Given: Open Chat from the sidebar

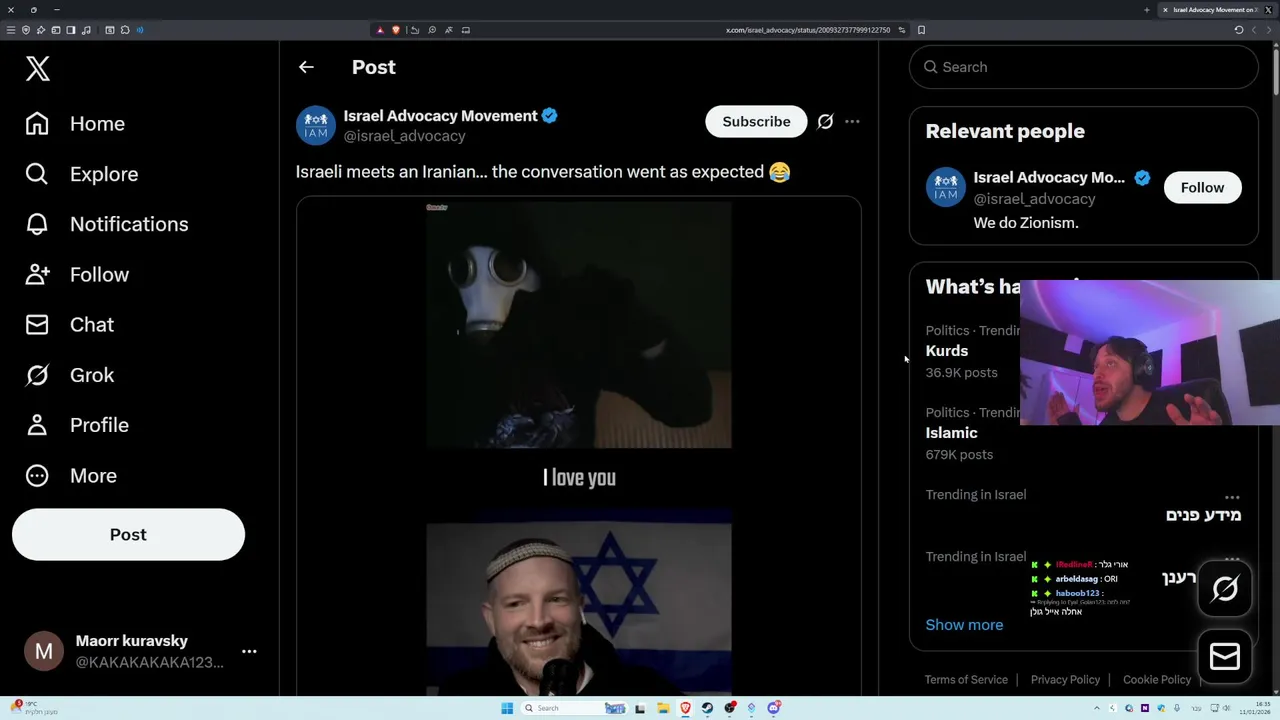Looking at the screenshot, I should (70, 324).
